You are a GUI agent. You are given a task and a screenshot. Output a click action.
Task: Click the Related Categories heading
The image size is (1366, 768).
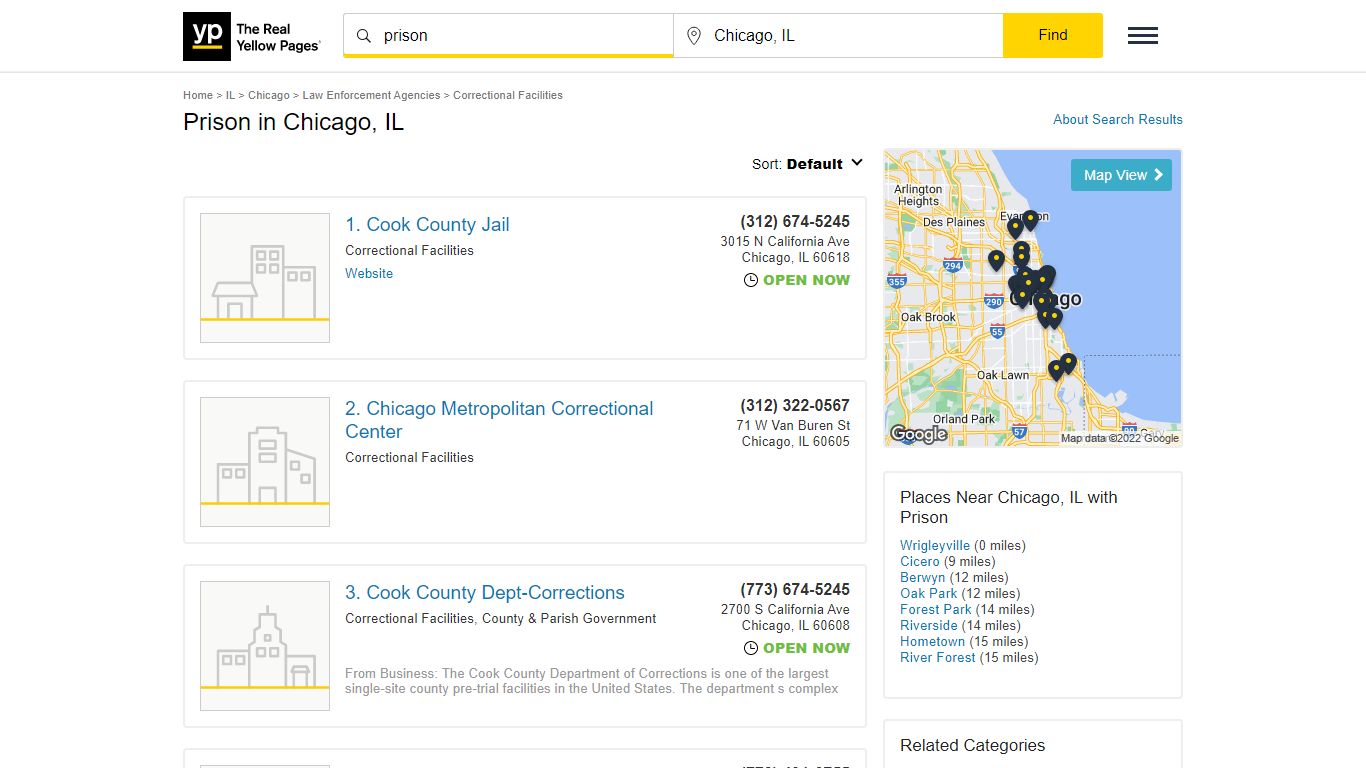972,745
